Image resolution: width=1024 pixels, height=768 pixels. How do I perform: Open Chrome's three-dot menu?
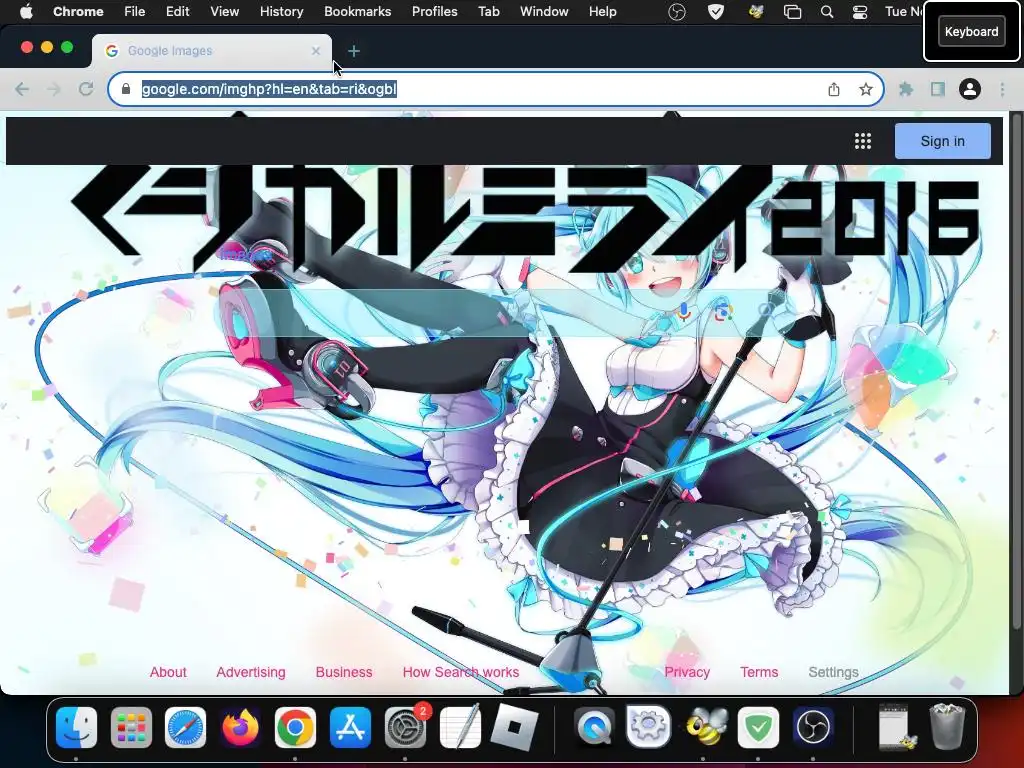point(1002,89)
